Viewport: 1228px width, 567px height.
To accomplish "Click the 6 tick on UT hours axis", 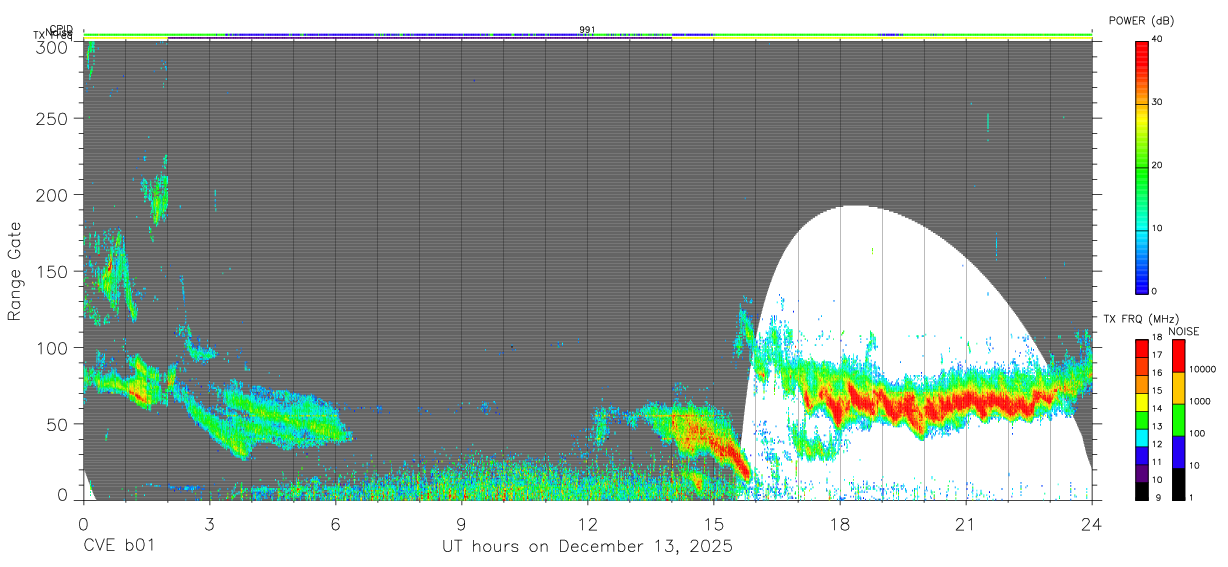I will click(335, 524).
